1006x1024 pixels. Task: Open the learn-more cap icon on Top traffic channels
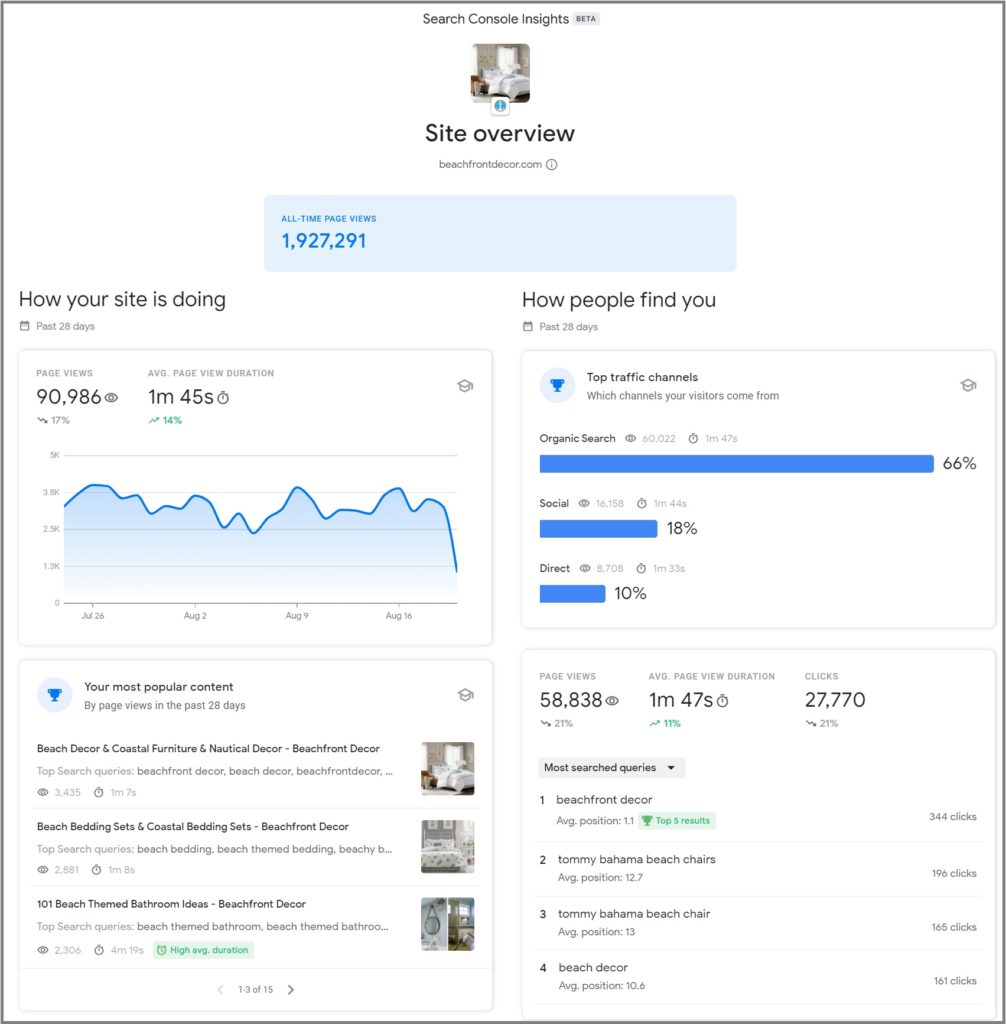[968, 385]
